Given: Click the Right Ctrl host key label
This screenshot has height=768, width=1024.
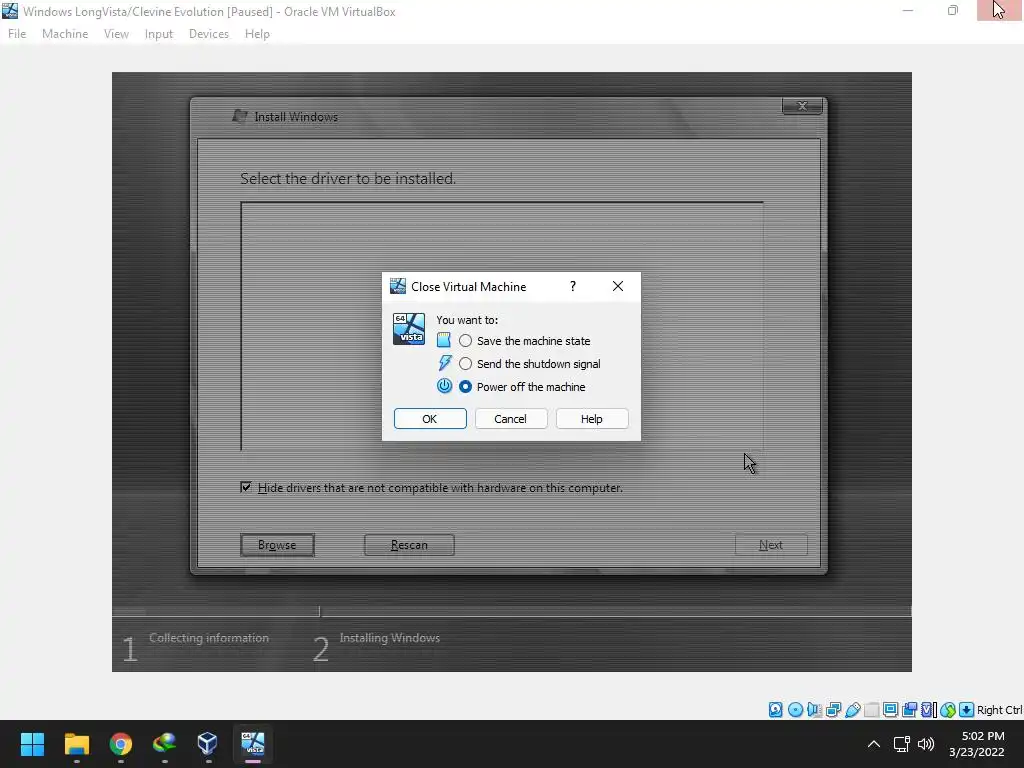Looking at the screenshot, I should pos(1000,710).
